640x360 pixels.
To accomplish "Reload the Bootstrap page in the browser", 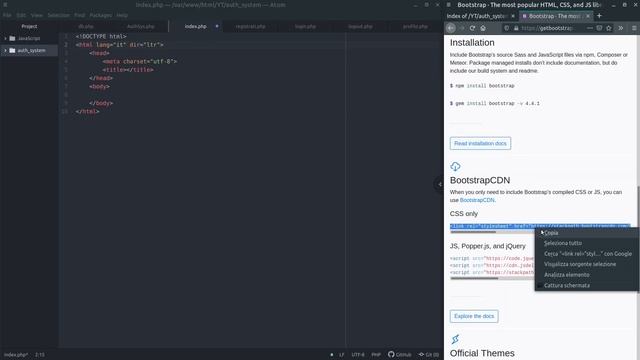I will (x=472, y=28).
